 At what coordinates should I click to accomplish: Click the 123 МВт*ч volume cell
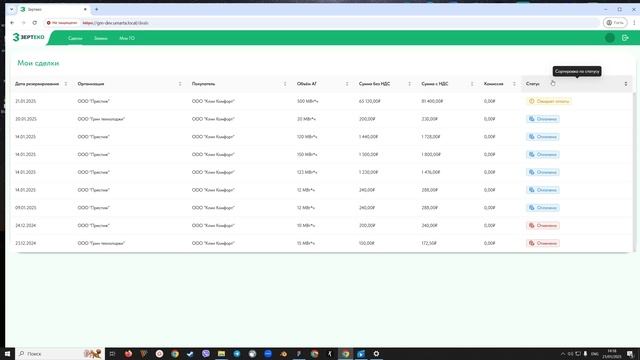pos(307,172)
